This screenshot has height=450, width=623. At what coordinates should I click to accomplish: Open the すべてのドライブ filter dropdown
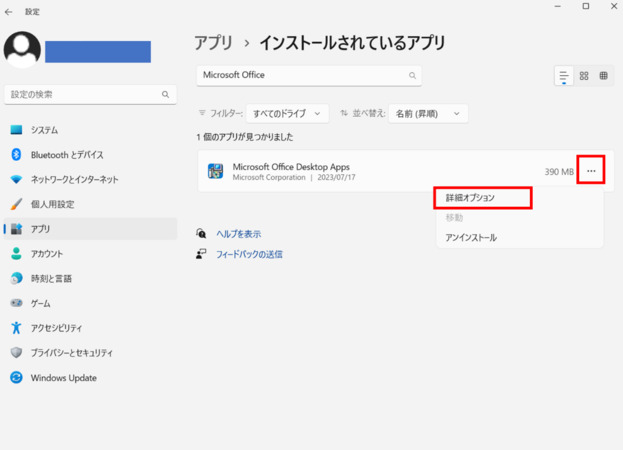pos(287,114)
